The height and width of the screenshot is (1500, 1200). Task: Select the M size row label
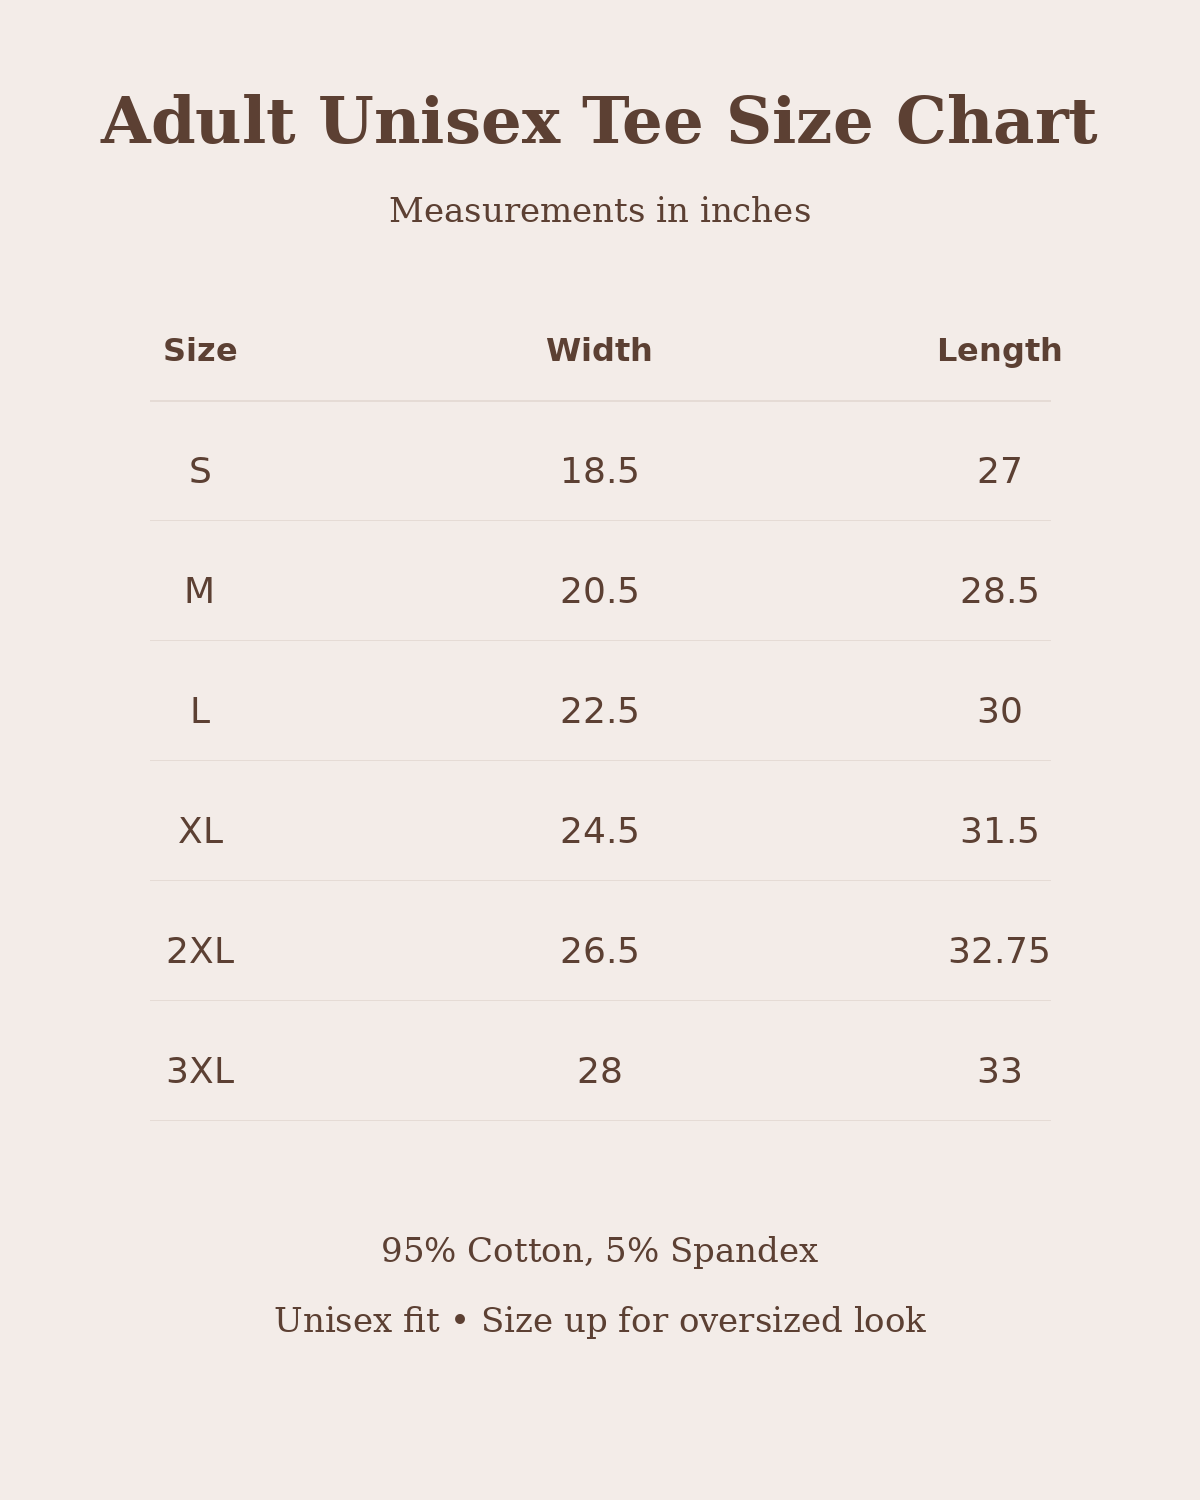199,592
